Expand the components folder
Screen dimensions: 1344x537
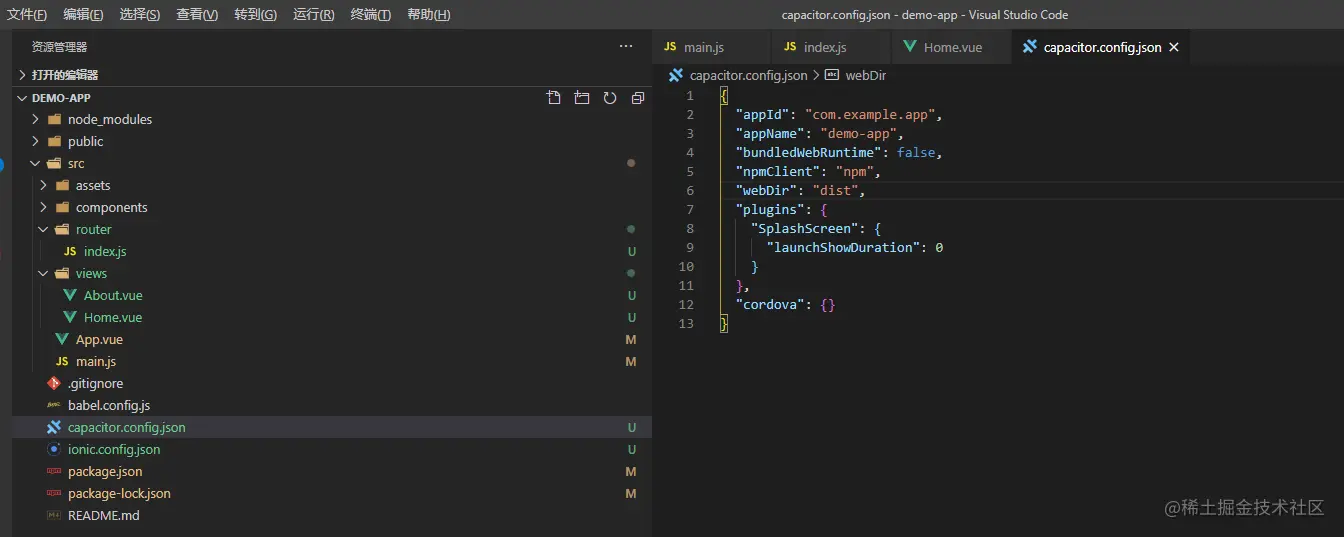pos(44,207)
